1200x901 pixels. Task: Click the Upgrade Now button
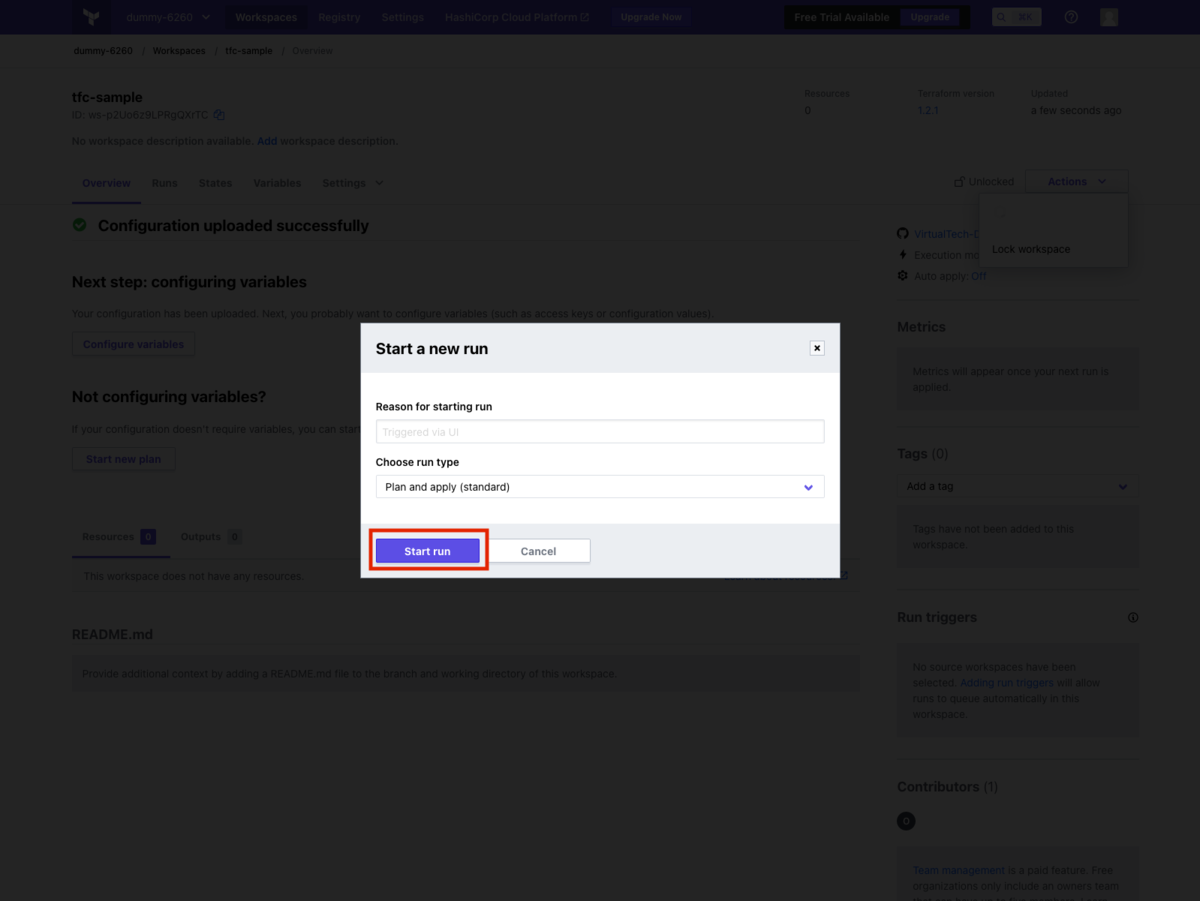[x=651, y=17]
